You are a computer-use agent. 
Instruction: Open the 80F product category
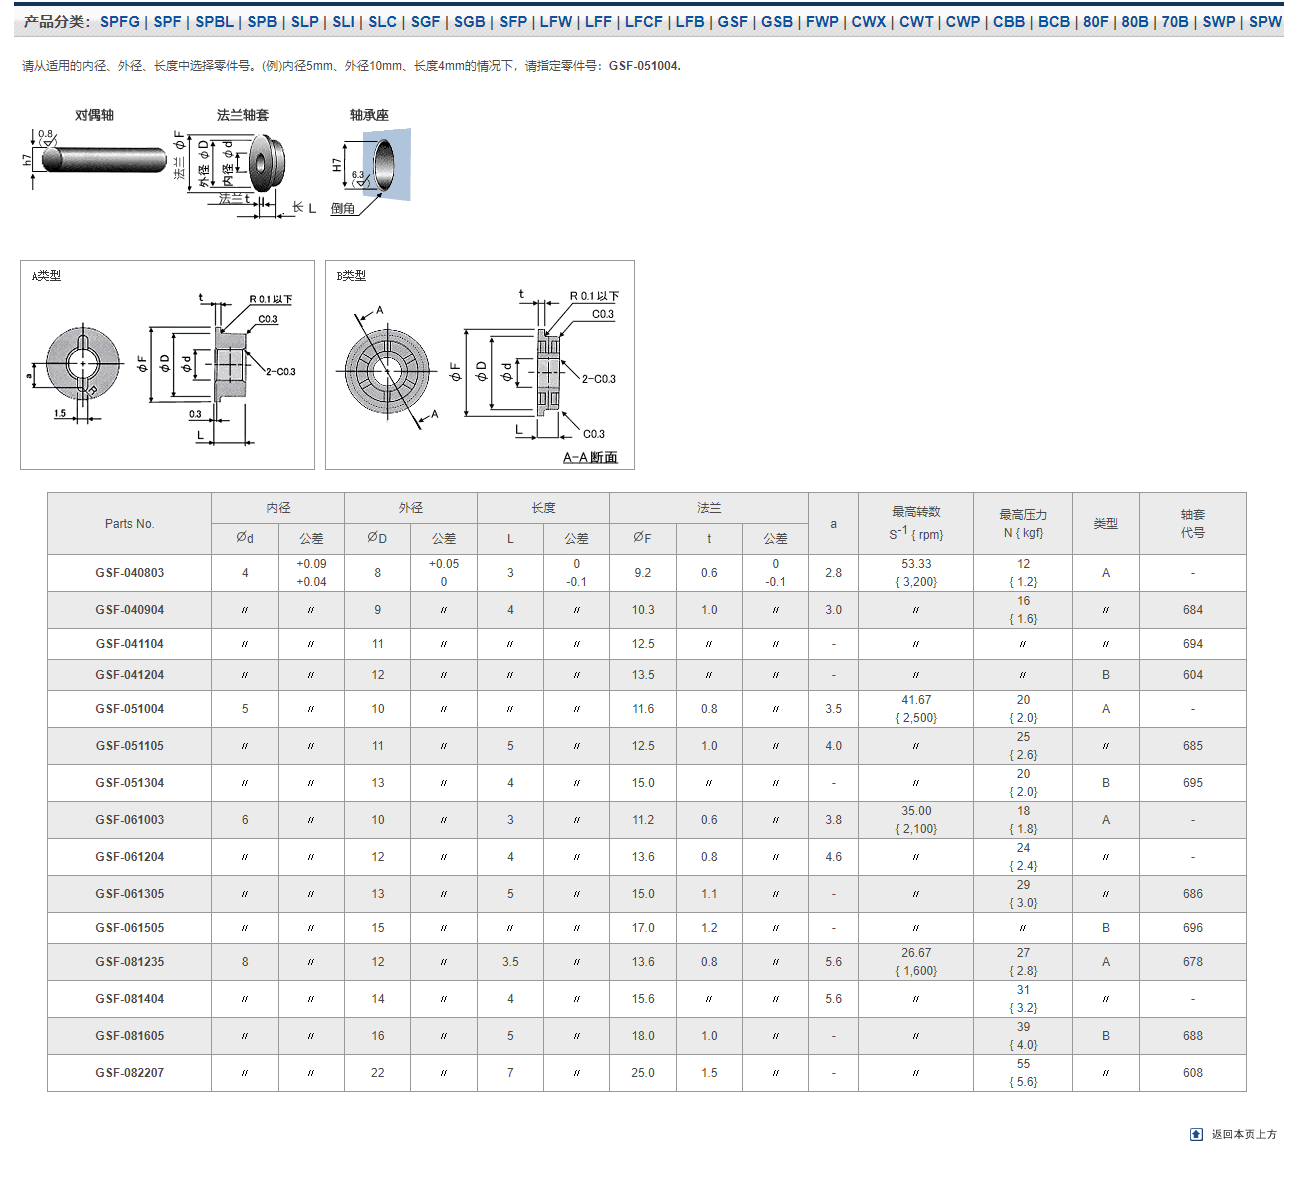point(1096,21)
